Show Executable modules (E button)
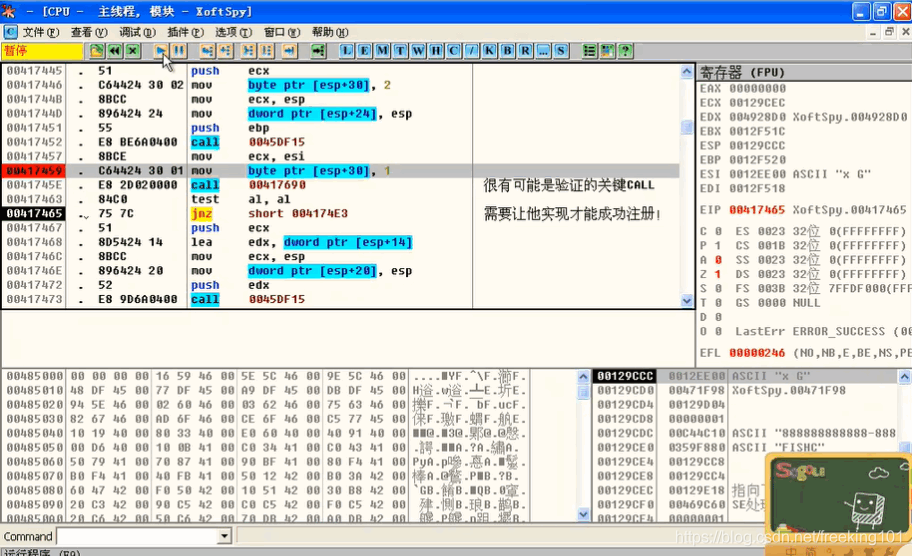Viewport: 912px width, 556px height. pos(364,51)
